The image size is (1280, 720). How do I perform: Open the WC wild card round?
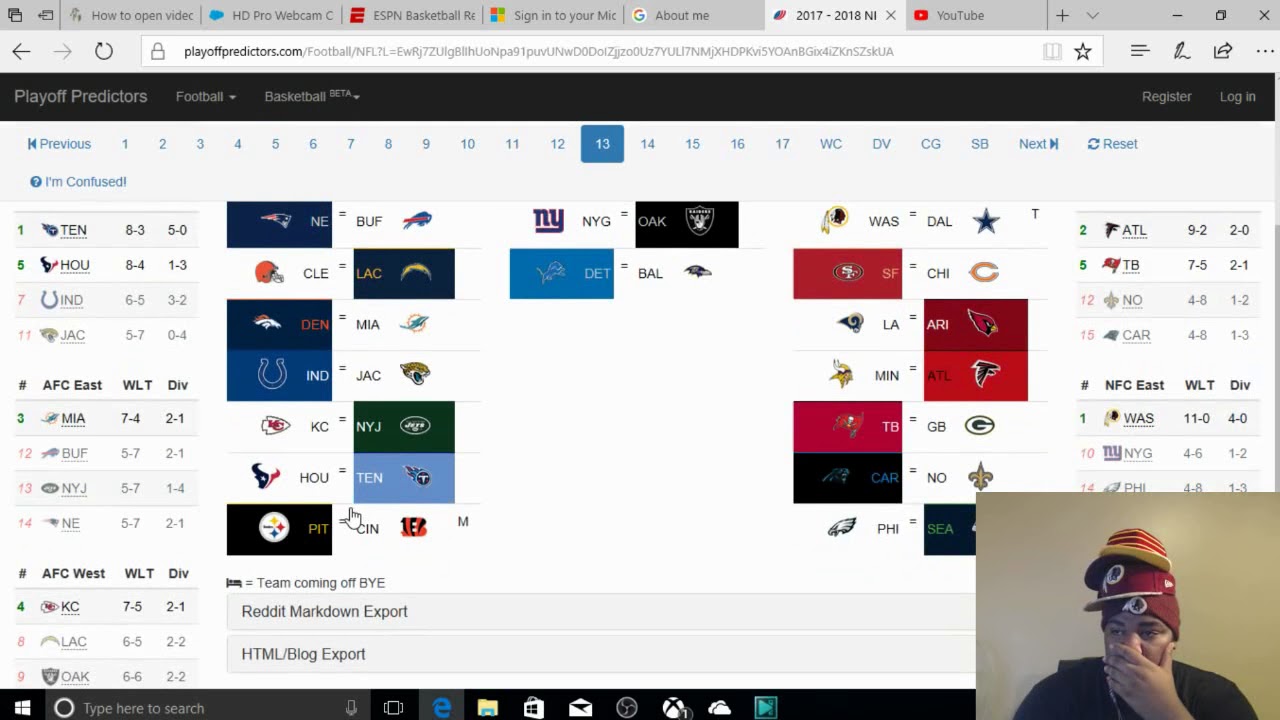coord(831,144)
